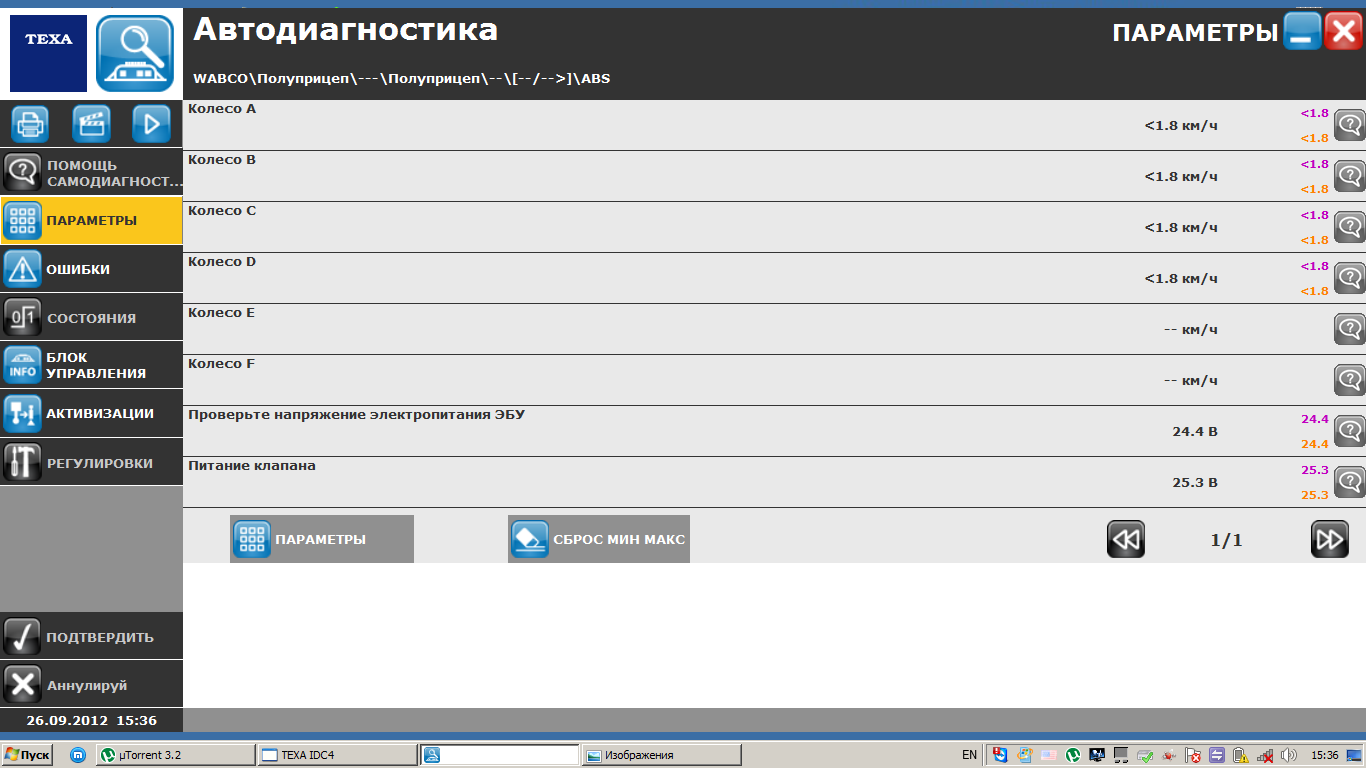
Task: Open help for Колесо E parameter
Action: click(x=1349, y=329)
